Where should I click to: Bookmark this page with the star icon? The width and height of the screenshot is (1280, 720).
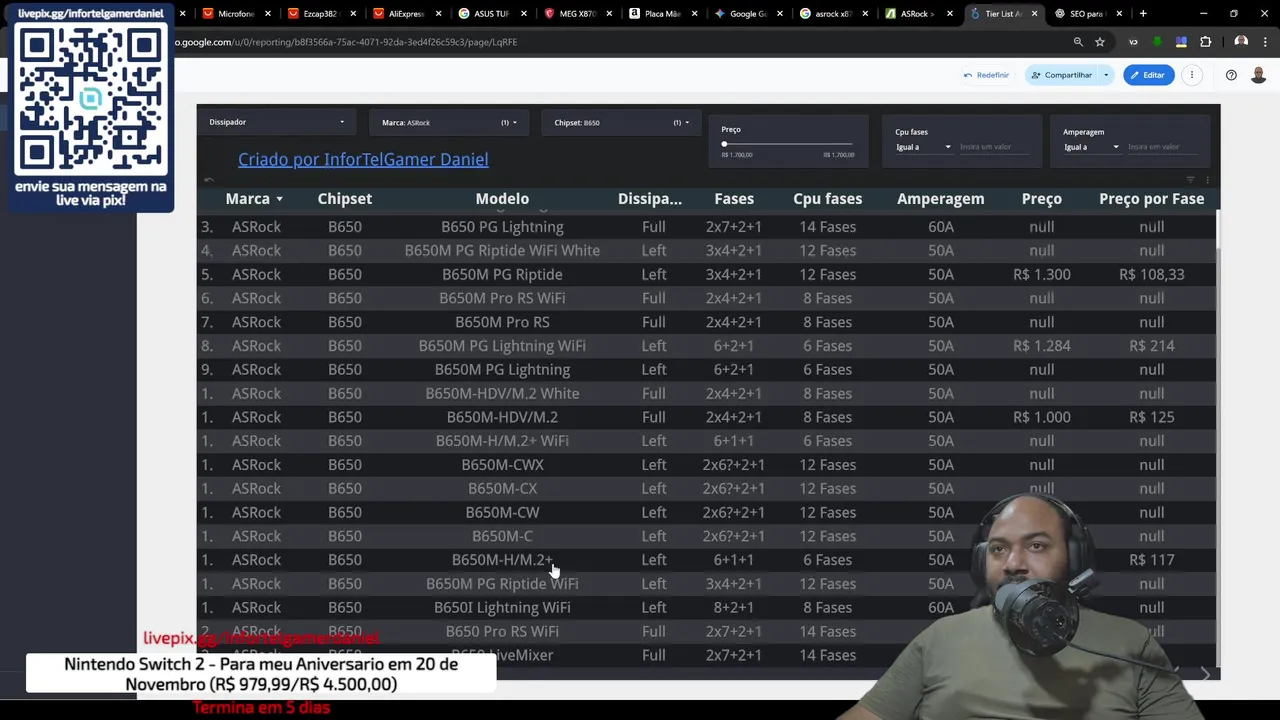pyautogui.click(x=1100, y=42)
